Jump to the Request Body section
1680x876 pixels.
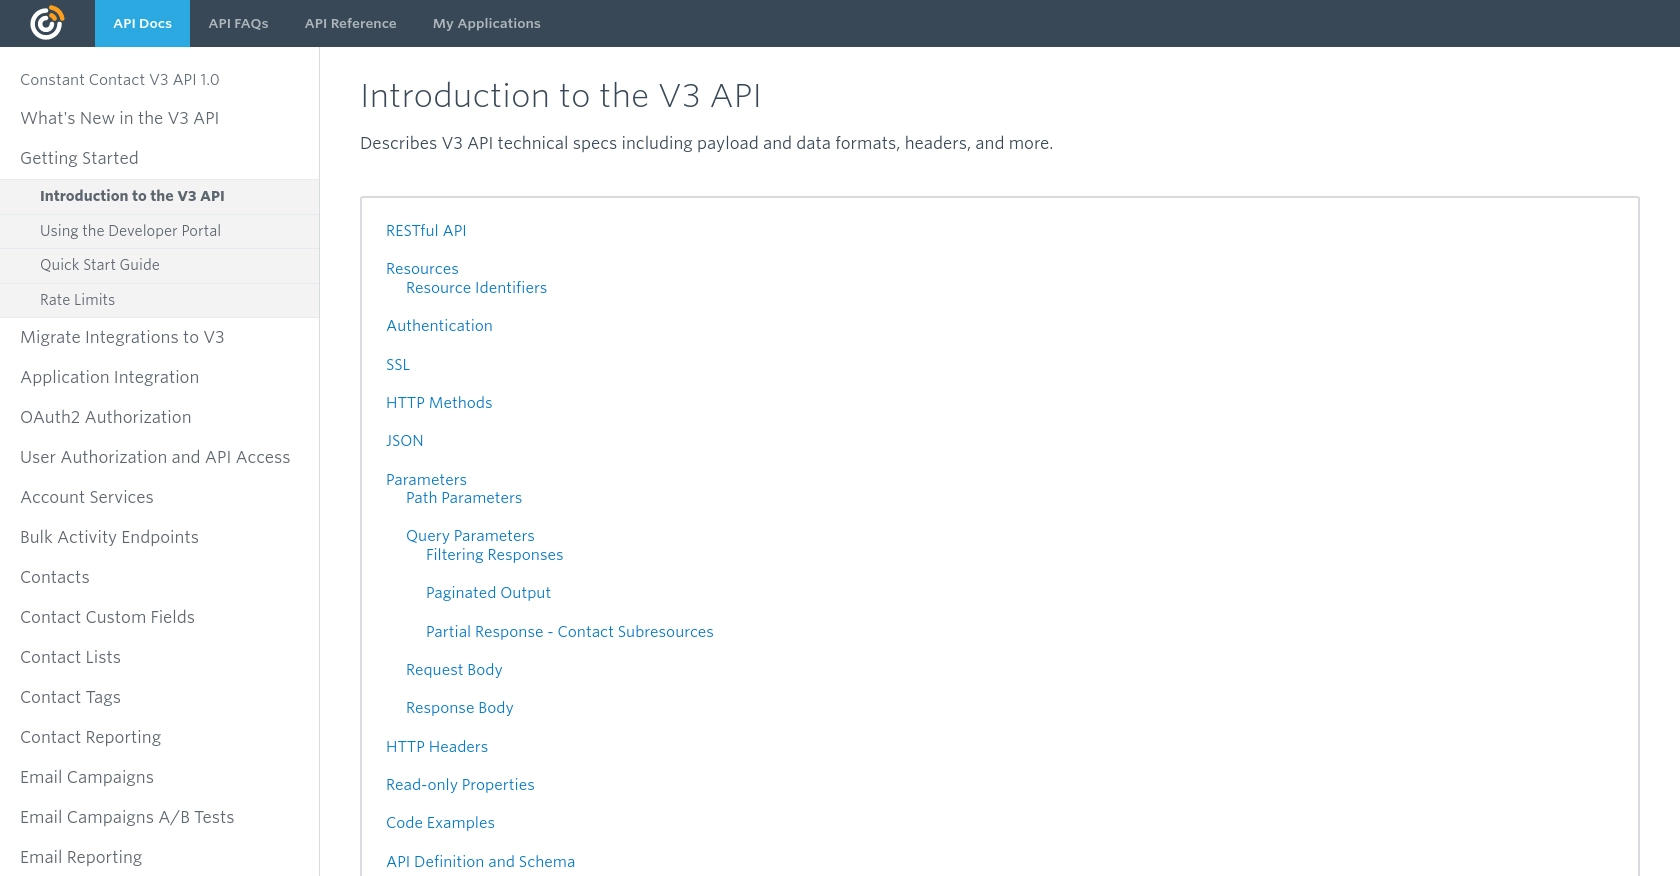pyautogui.click(x=454, y=670)
